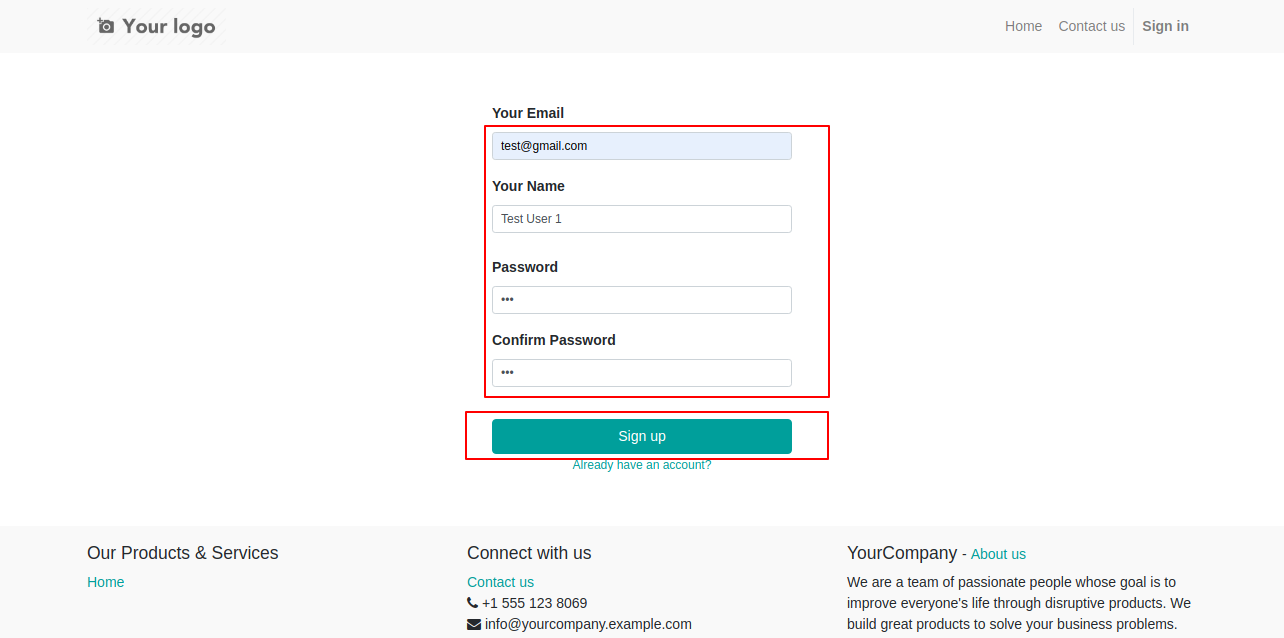Click the footer Contact us link
Viewport: 1284px width, 638px height.
coord(500,582)
